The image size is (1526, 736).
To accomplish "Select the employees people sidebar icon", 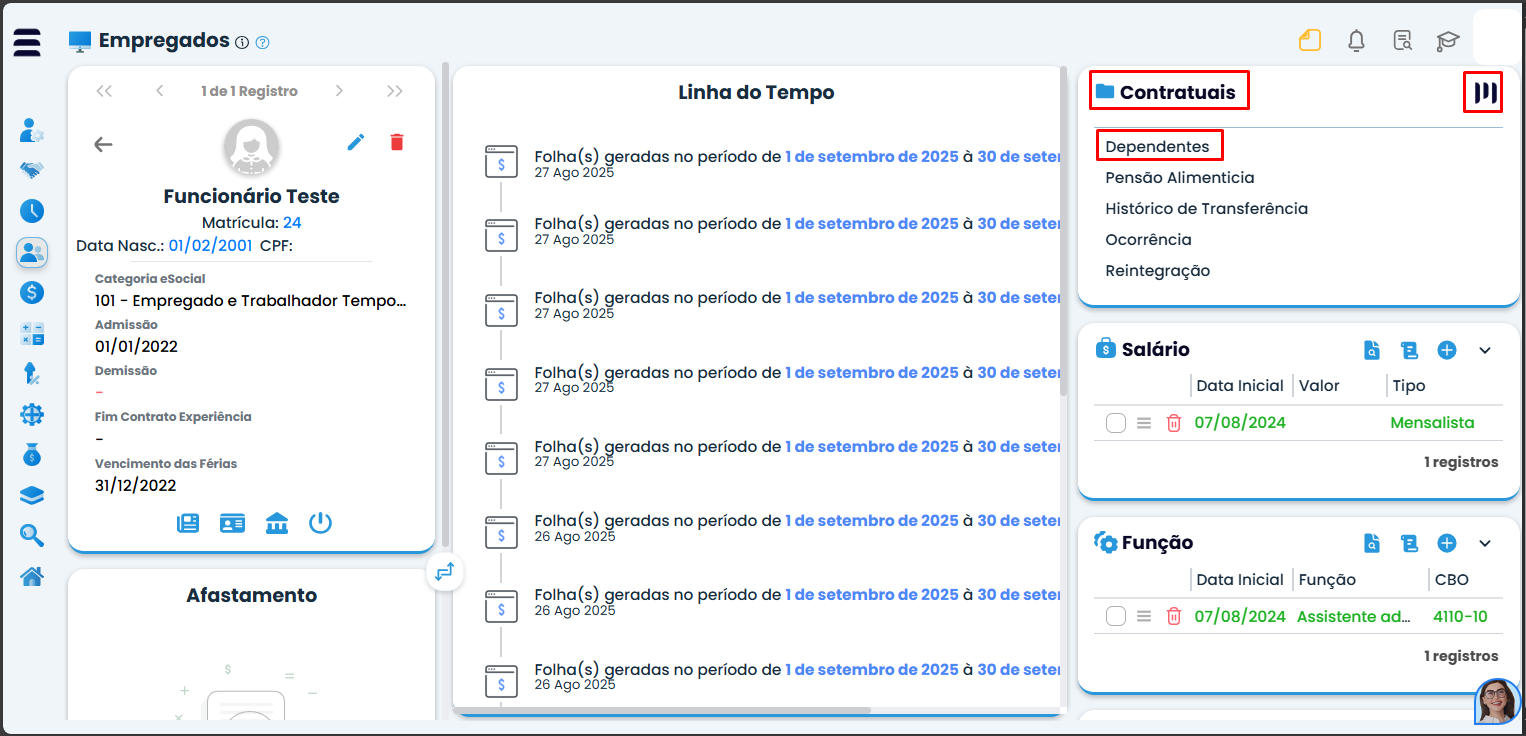I will (x=32, y=252).
